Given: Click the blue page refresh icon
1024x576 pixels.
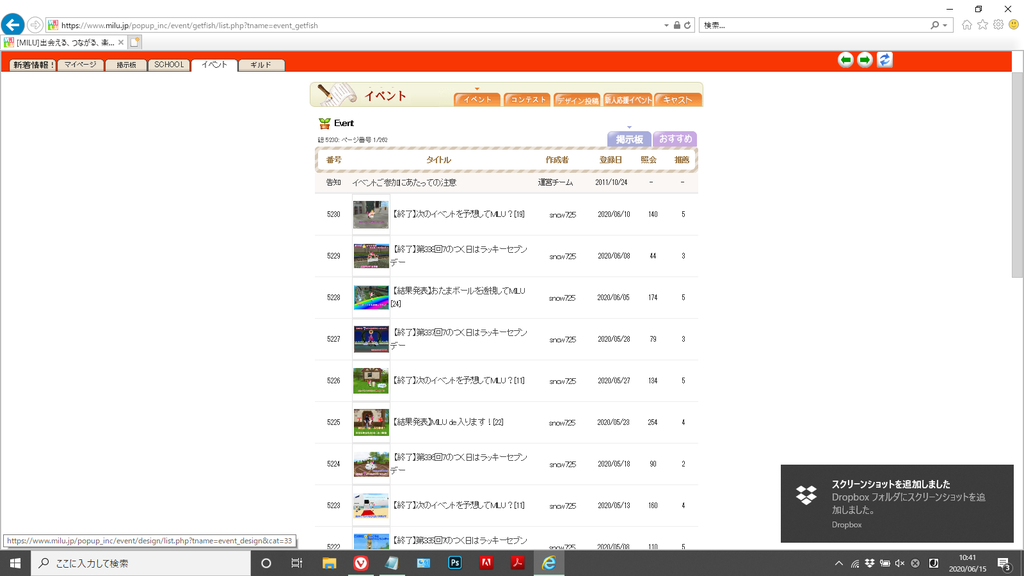Looking at the screenshot, I should (x=885, y=60).
